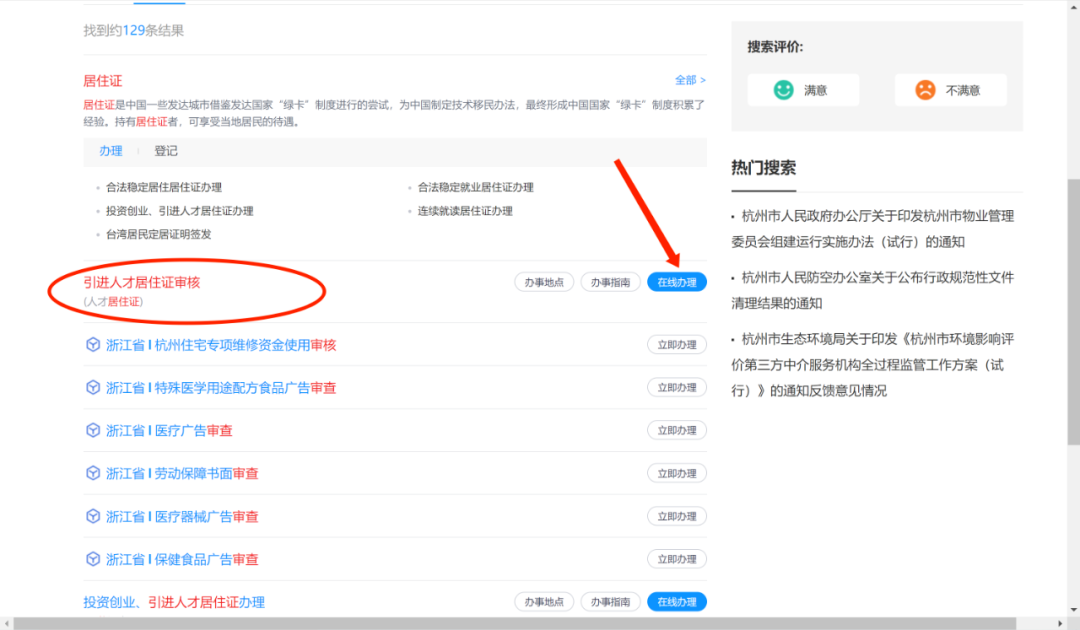Click 立即办理 for 医疗广告审查
The width and height of the screenshot is (1080, 630).
pyautogui.click(x=677, y=431)
